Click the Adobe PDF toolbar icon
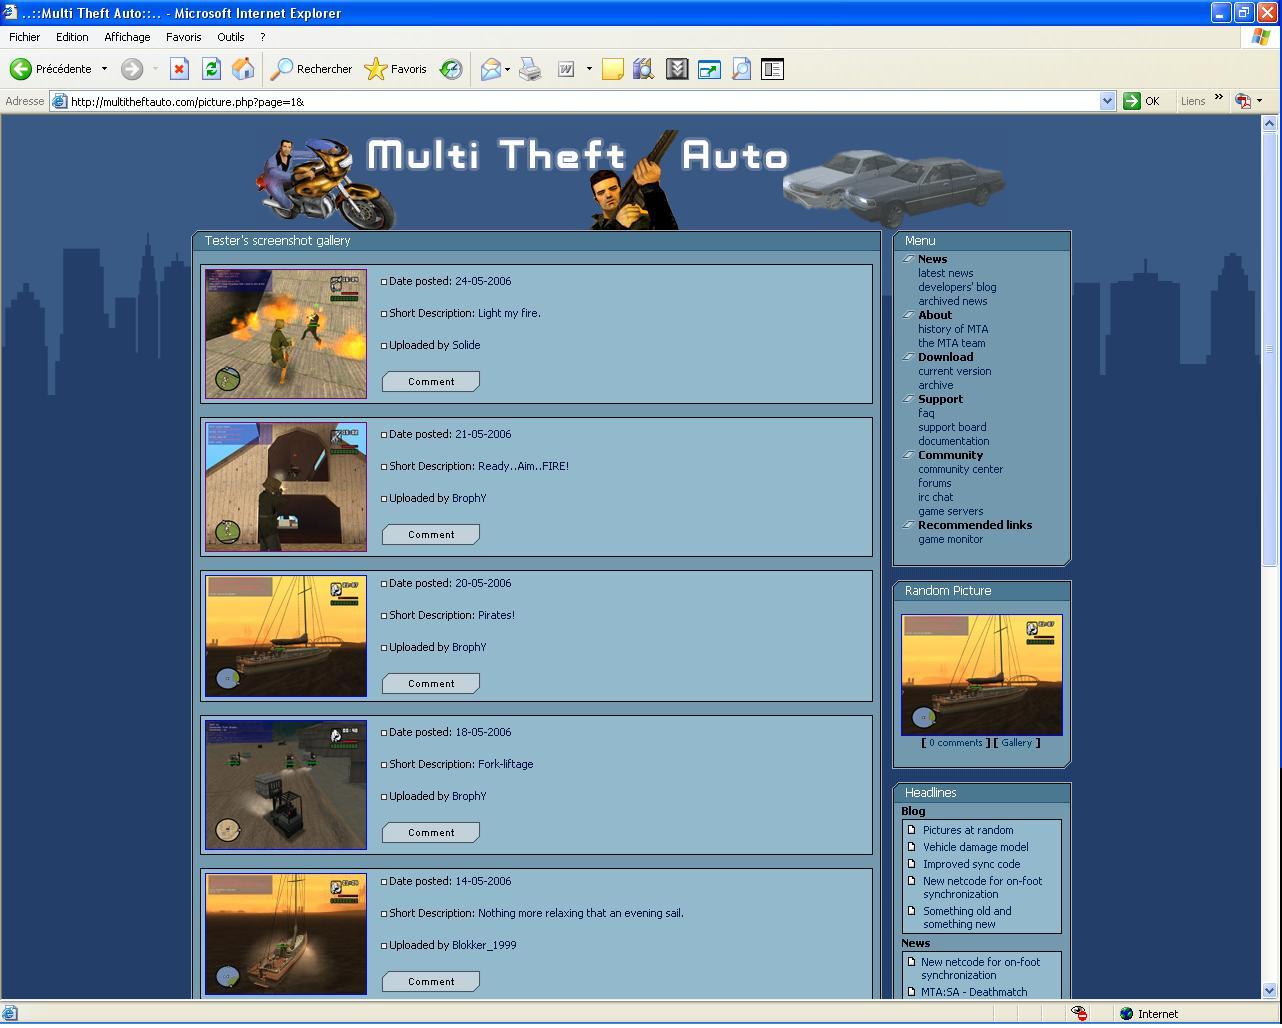 click(x=1243, y=101)
